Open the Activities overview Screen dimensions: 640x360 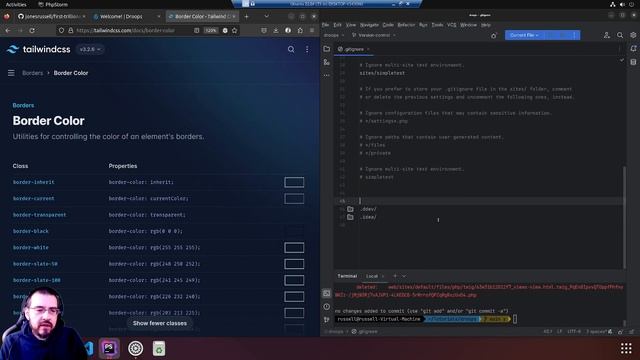pyautogui.click(x=16, y=4)
